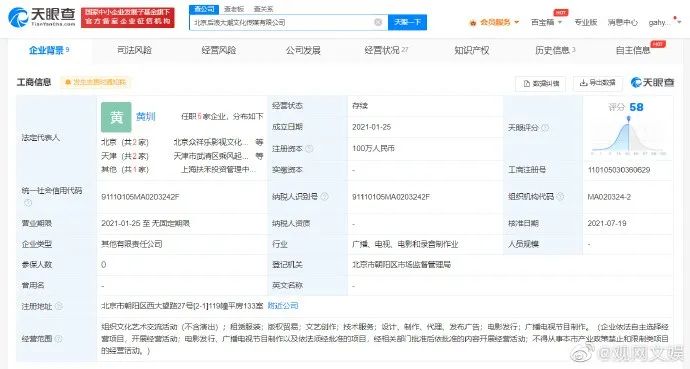Click the 组织机构代码 value MA020324-2
690x369 pixels.
(x=609, y=197)
